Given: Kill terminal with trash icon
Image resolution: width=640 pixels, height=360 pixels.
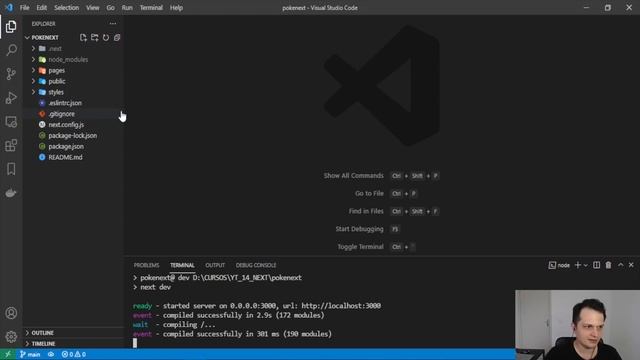Looking at the screenshot, I should point(608,265).
